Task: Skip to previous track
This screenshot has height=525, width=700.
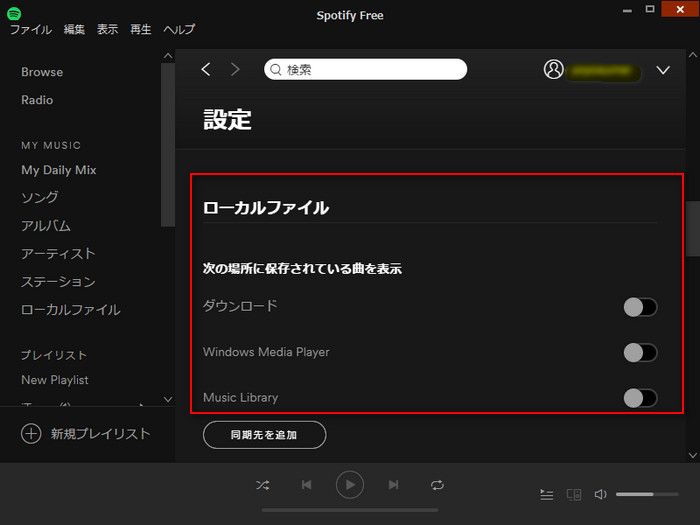Action: click(x=306, y=485)
